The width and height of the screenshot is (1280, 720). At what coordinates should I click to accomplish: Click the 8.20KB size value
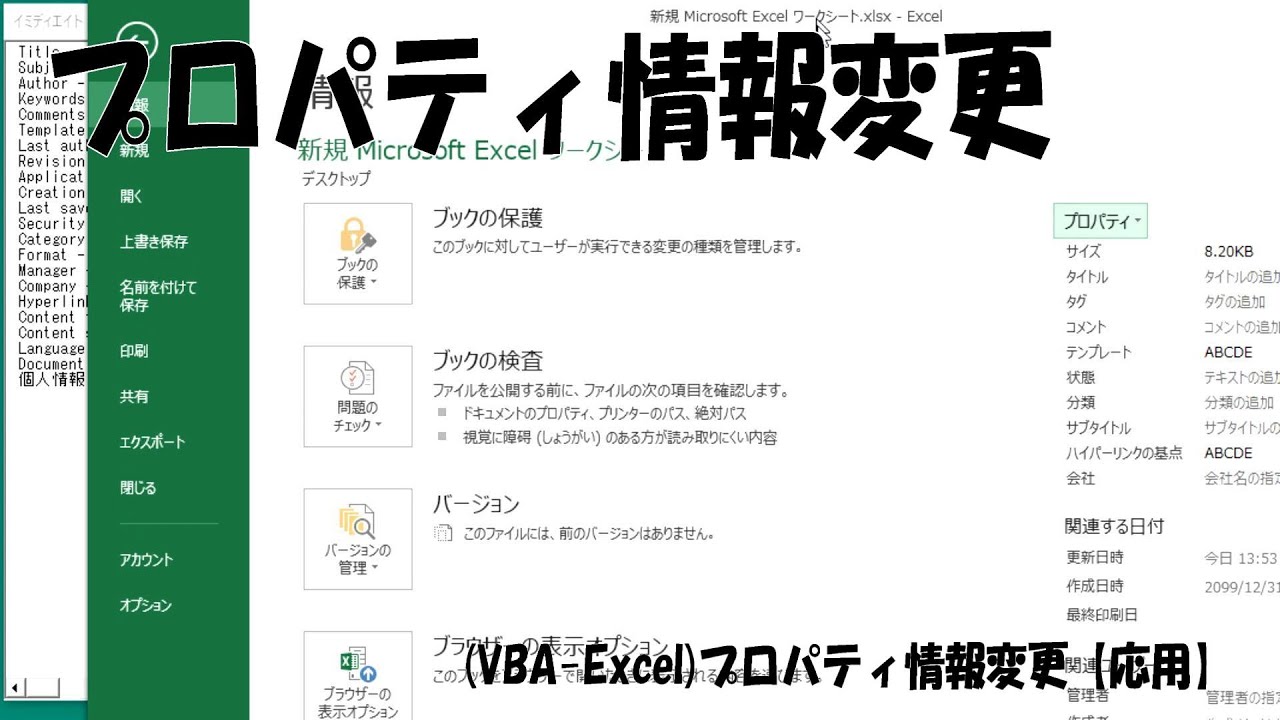(x=1228, y=252)
